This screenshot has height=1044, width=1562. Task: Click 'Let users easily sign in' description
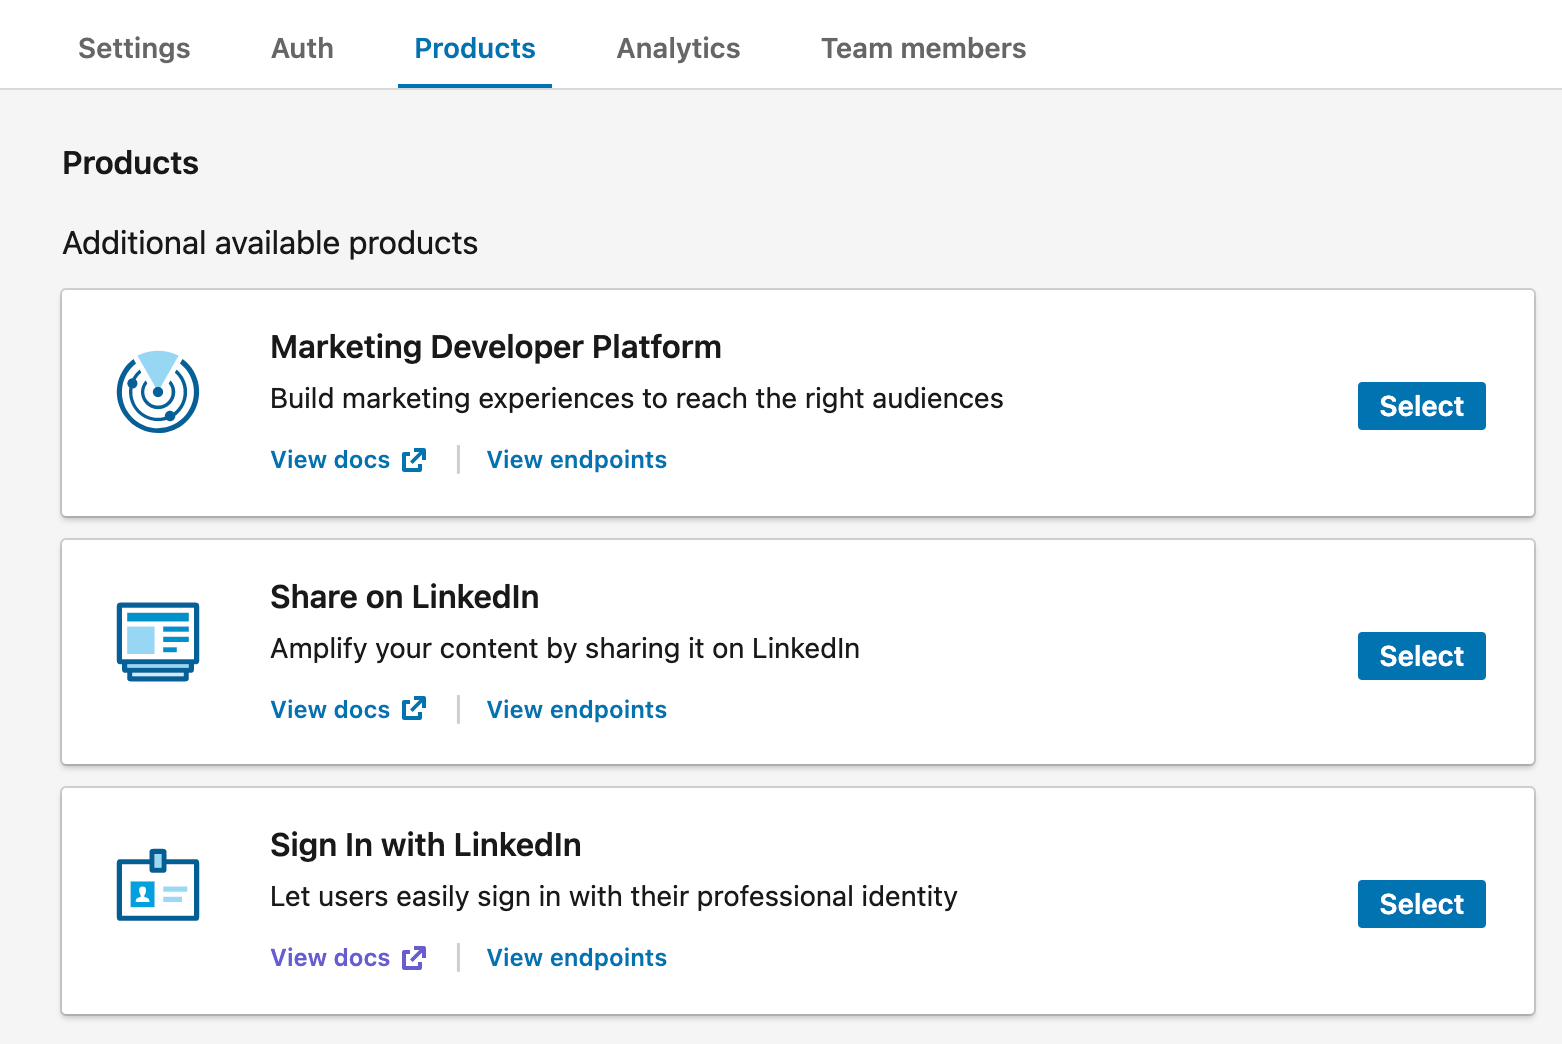tap(614, 896)
